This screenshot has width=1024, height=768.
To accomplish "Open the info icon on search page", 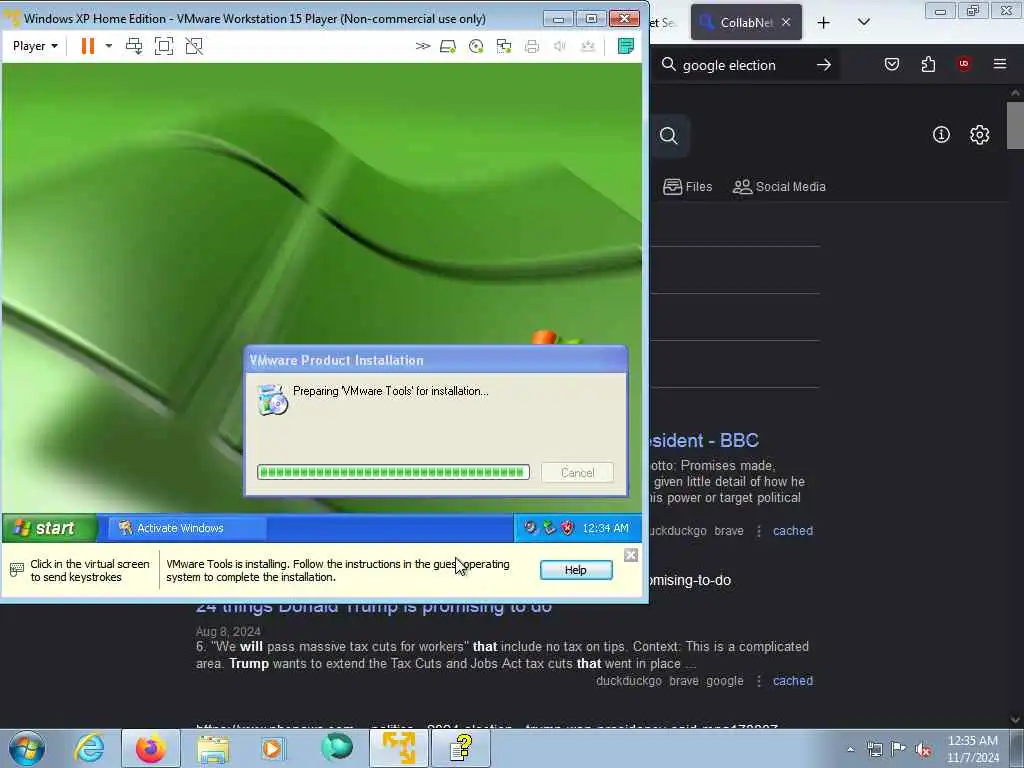I will [941, 135].
